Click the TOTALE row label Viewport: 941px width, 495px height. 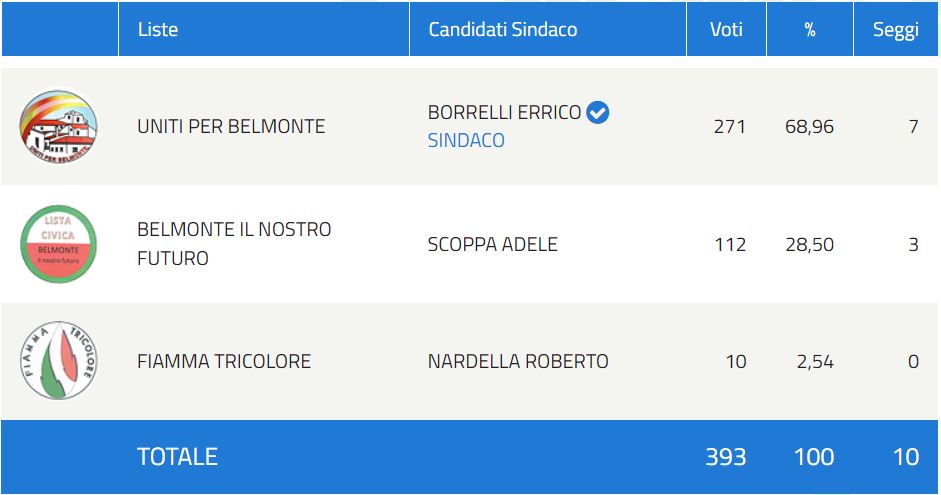click(x=177, y=457)
